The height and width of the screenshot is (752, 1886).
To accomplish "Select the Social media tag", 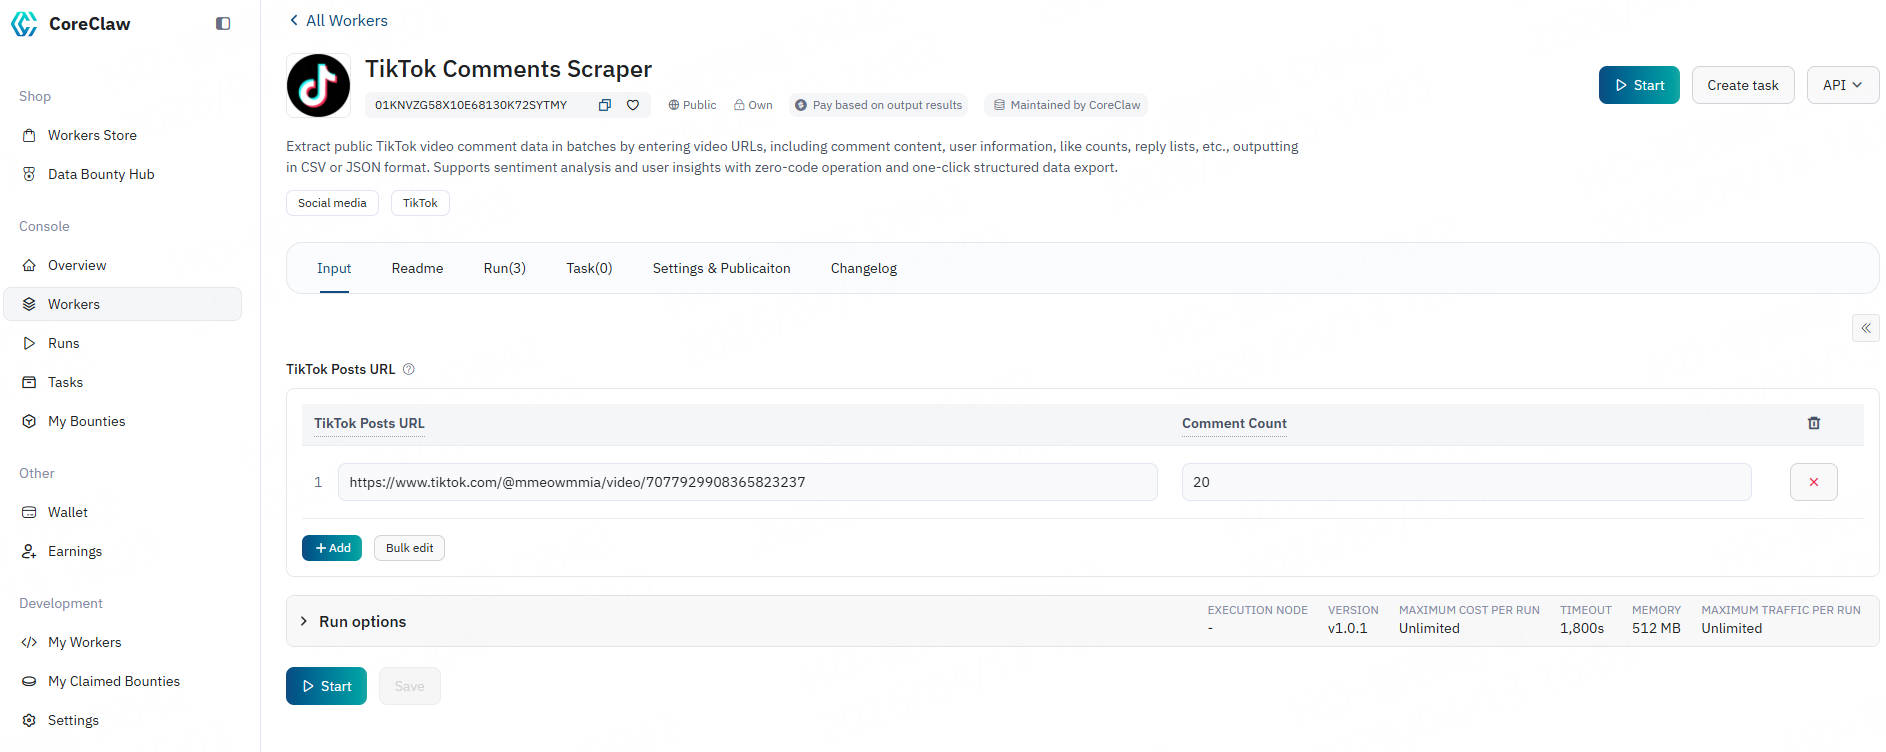I will [x=332, y=203].
